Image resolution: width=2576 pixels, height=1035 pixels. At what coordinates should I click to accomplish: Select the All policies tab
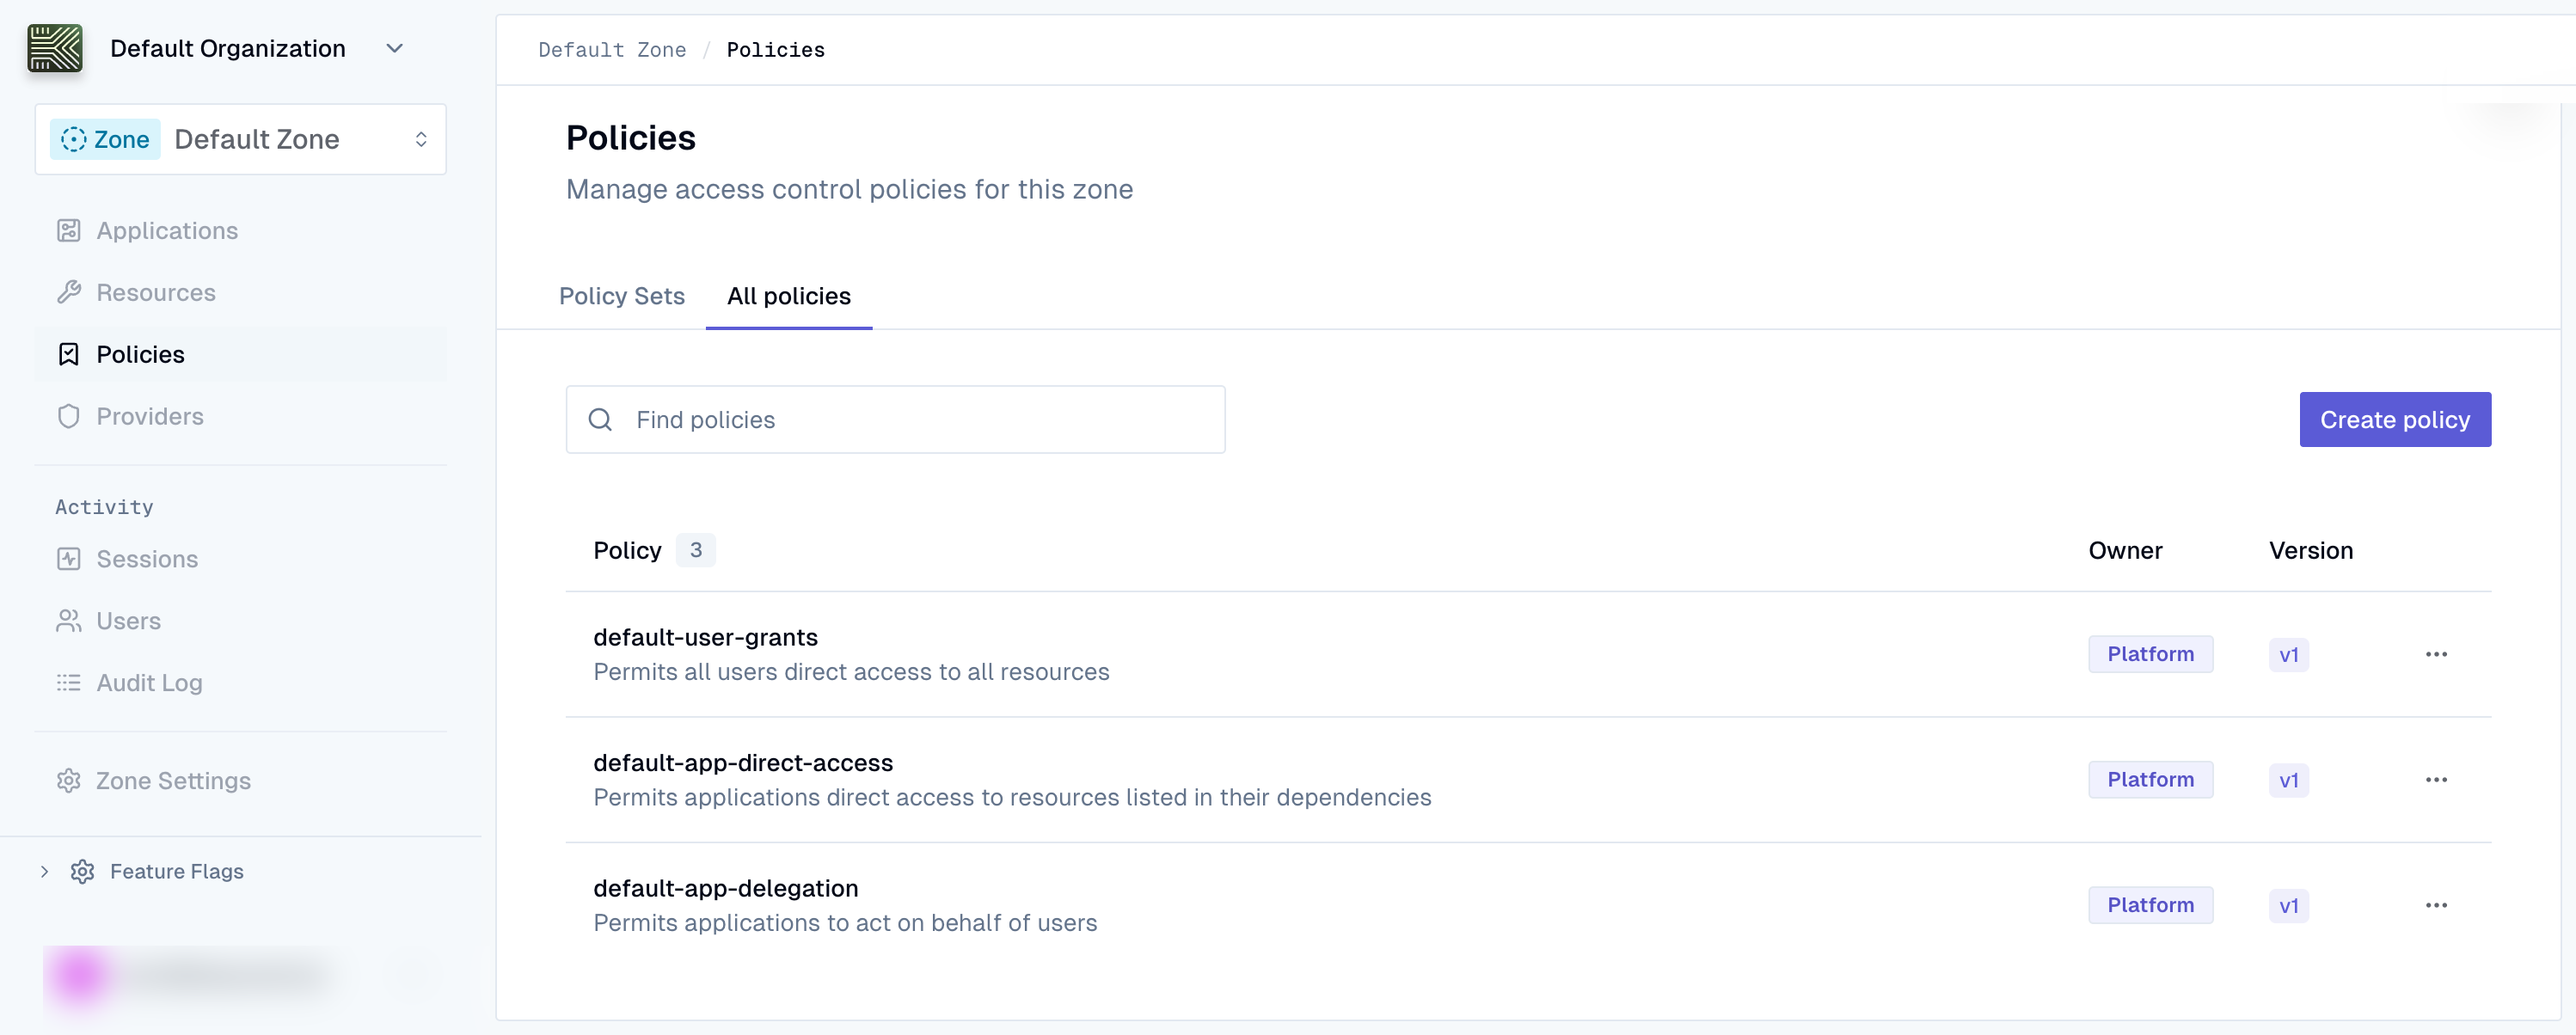789,296
